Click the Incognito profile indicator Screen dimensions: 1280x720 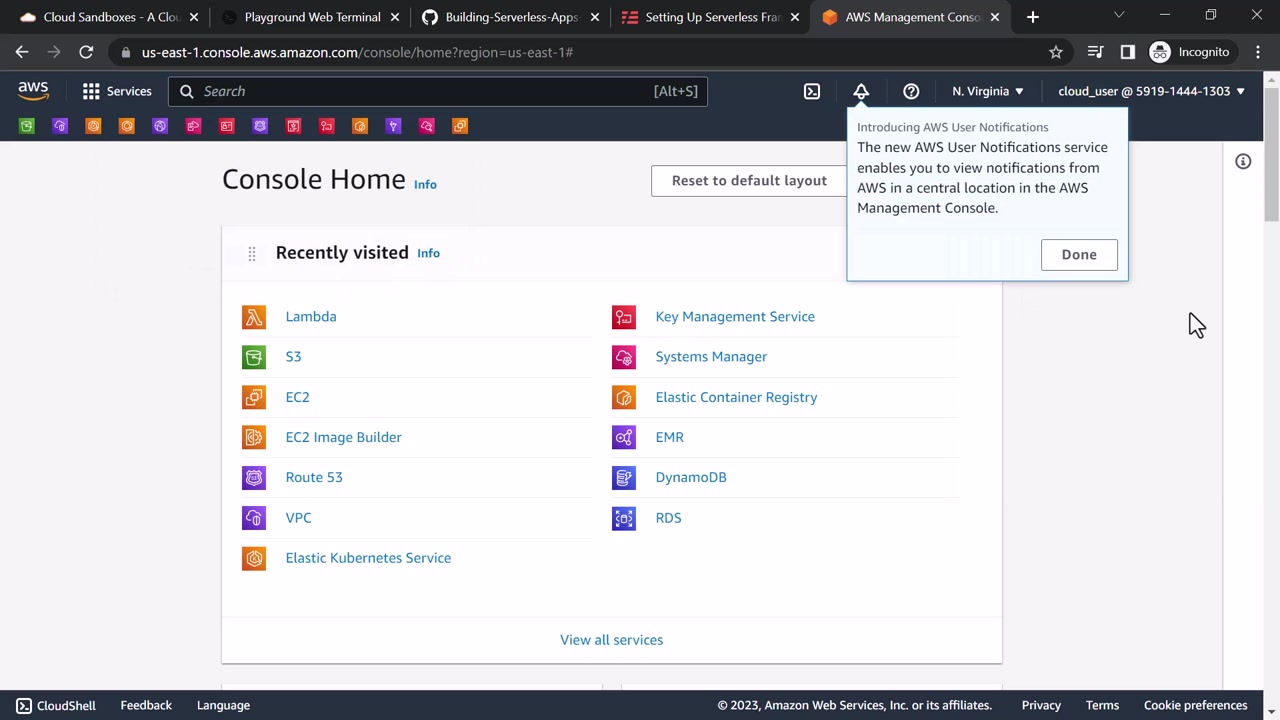coord(1190,52)
